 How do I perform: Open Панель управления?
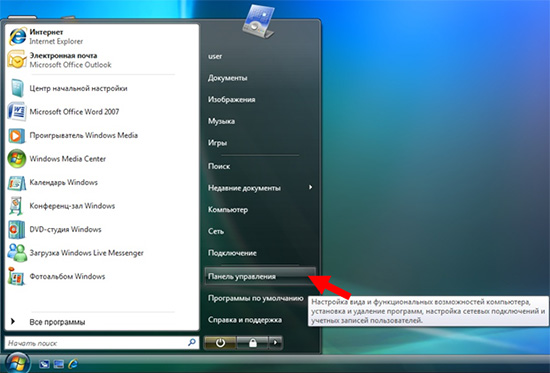(260, 277)
